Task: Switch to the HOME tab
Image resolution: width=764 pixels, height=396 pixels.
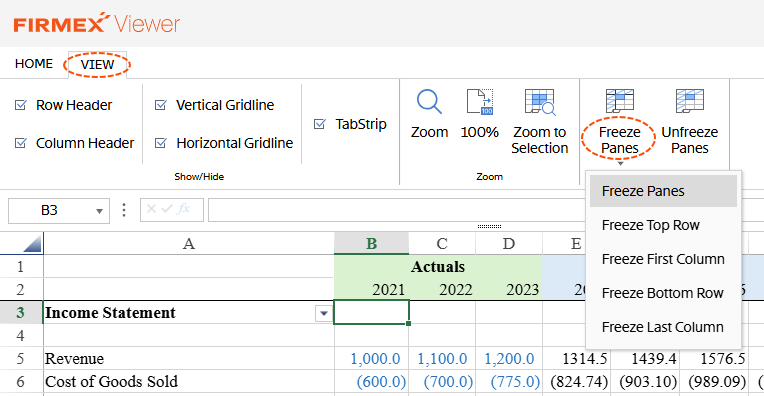Action: pos(34,64)
